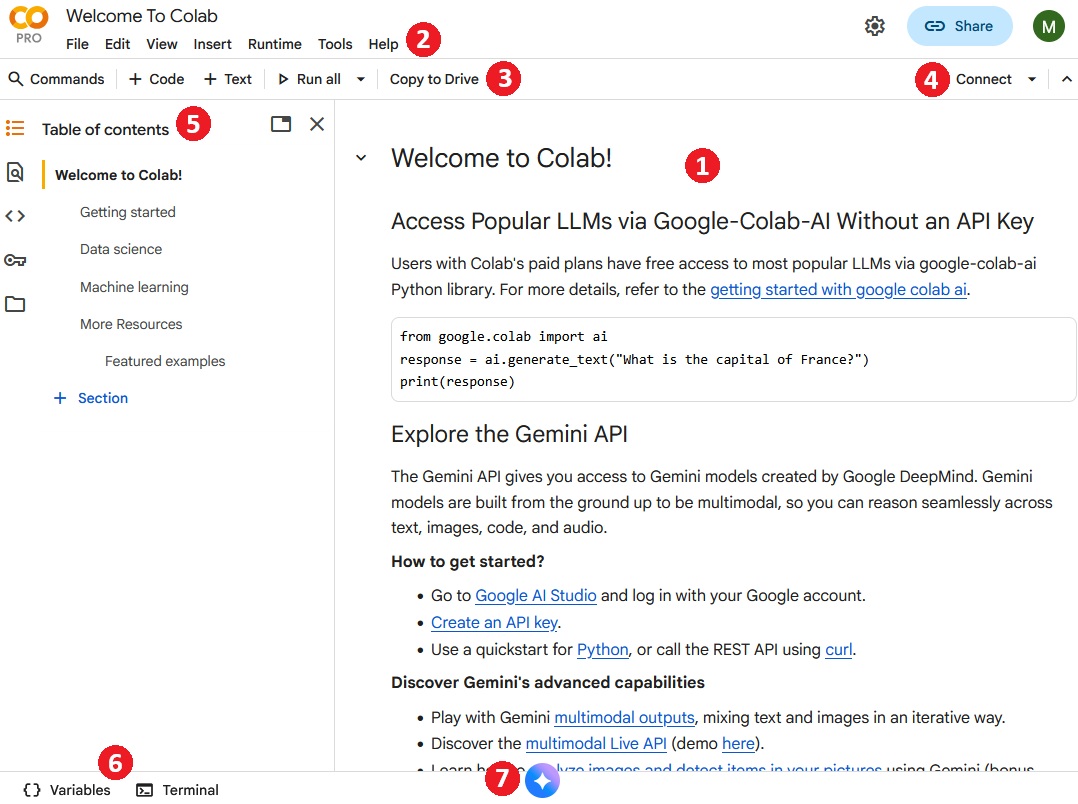
Task: Jump to More Resources section
Action: 131,324
